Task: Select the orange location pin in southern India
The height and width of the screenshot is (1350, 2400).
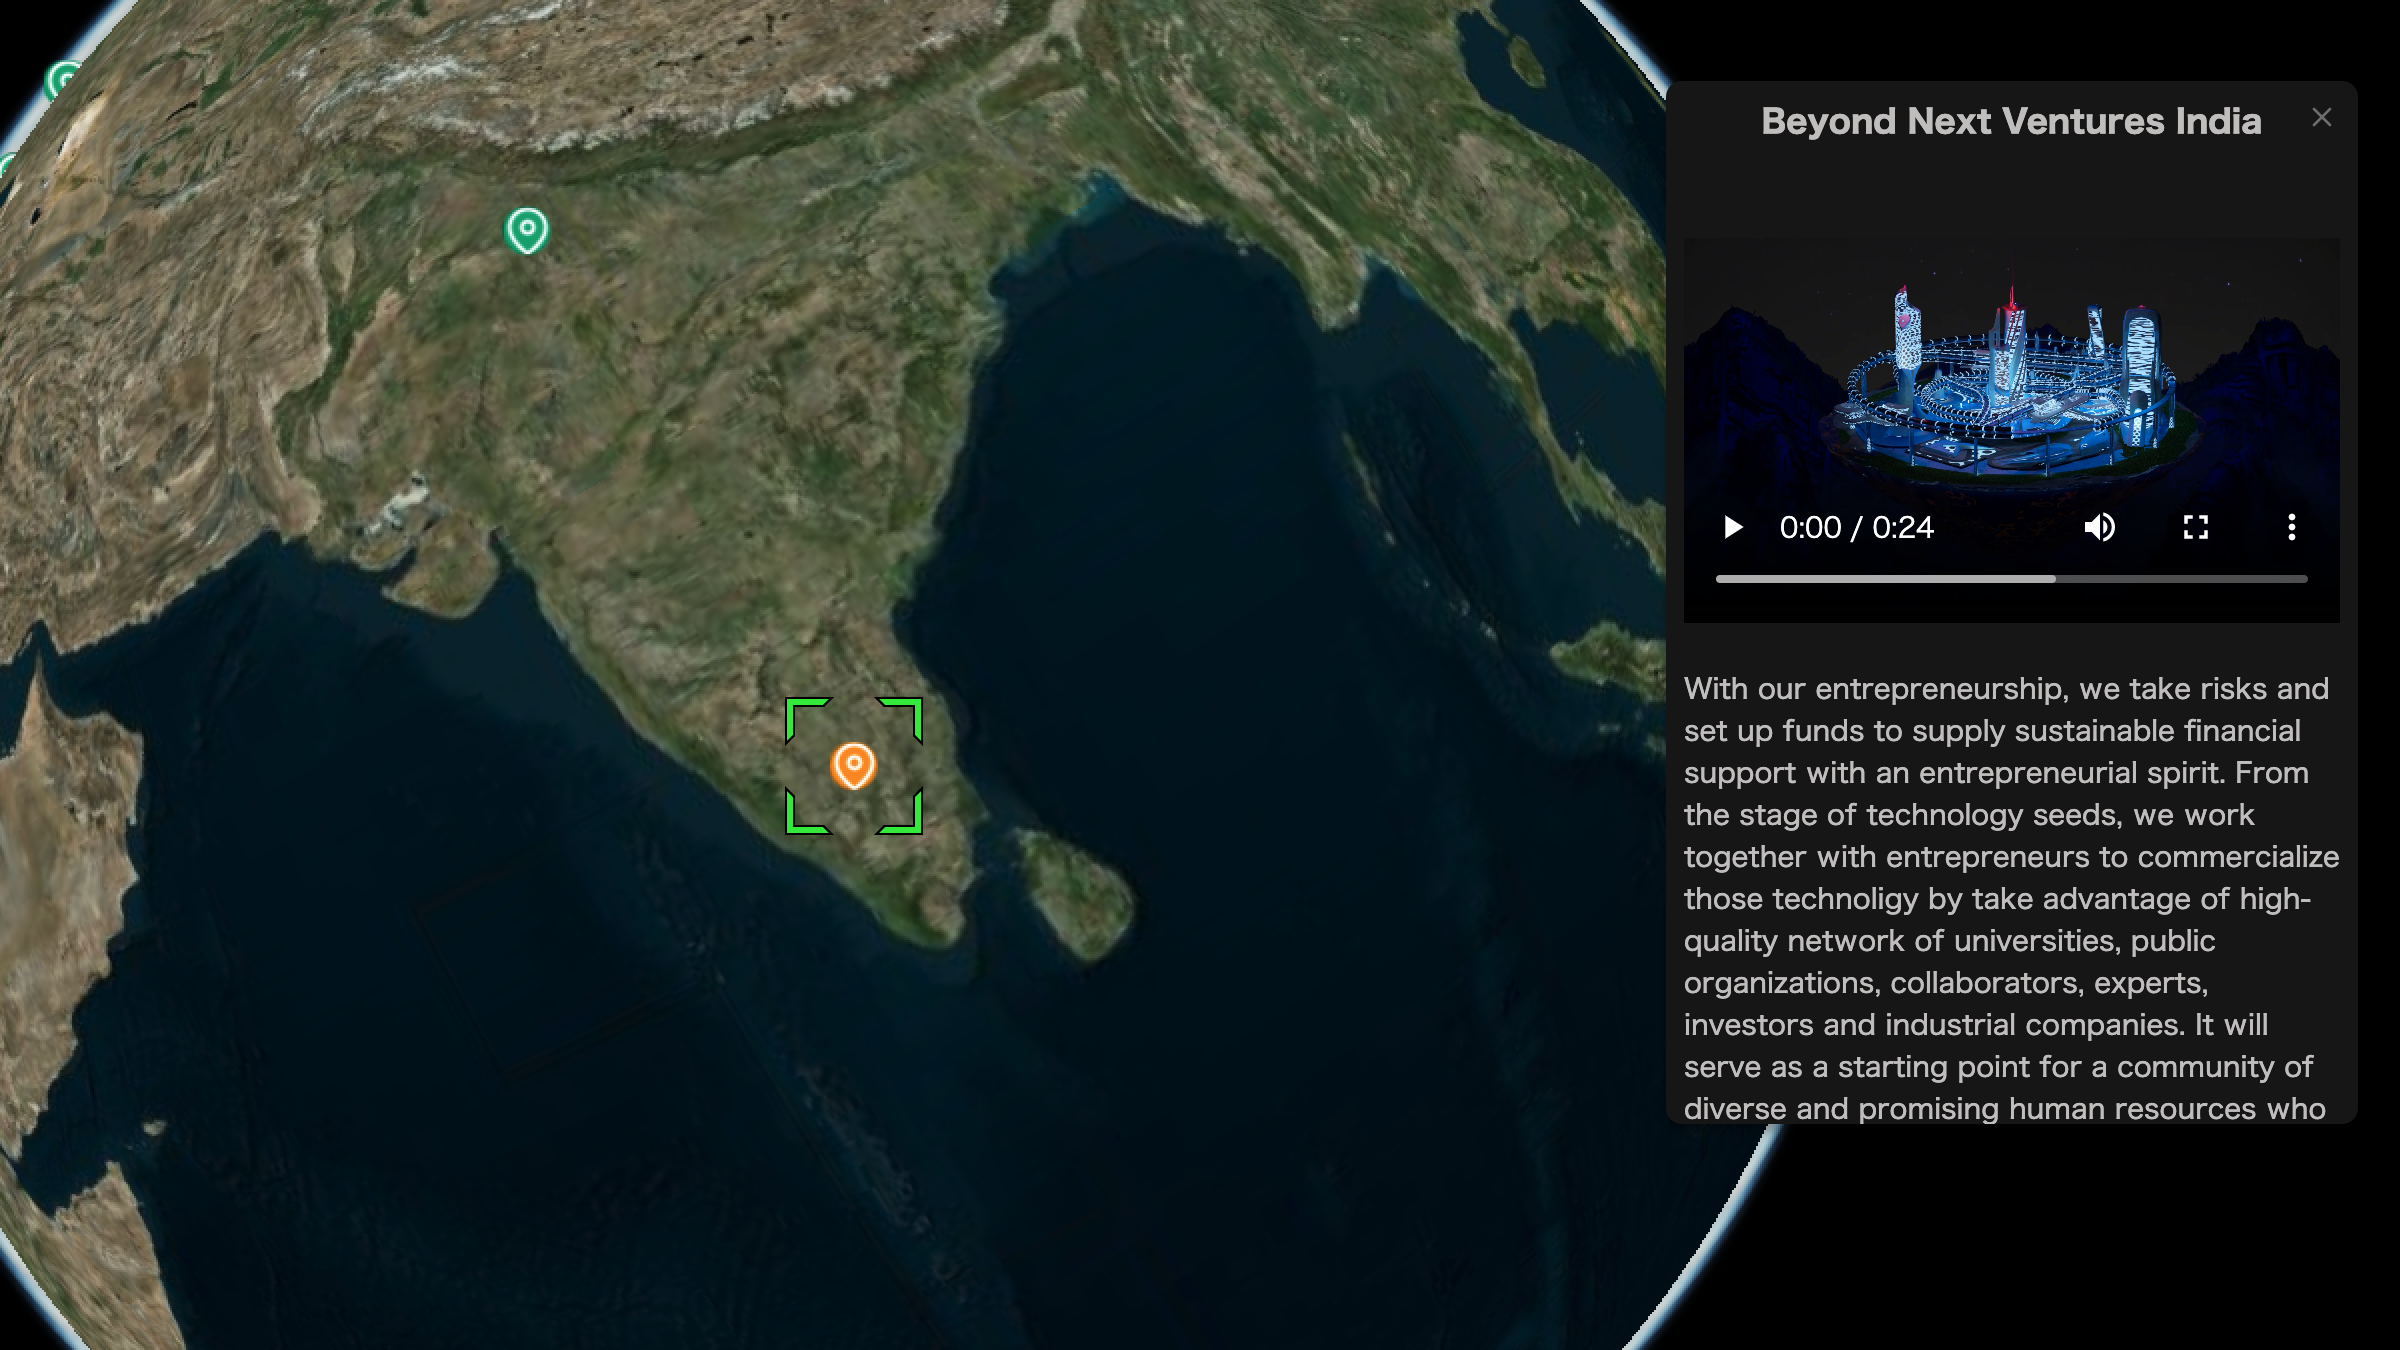Action: click(853, 765)
